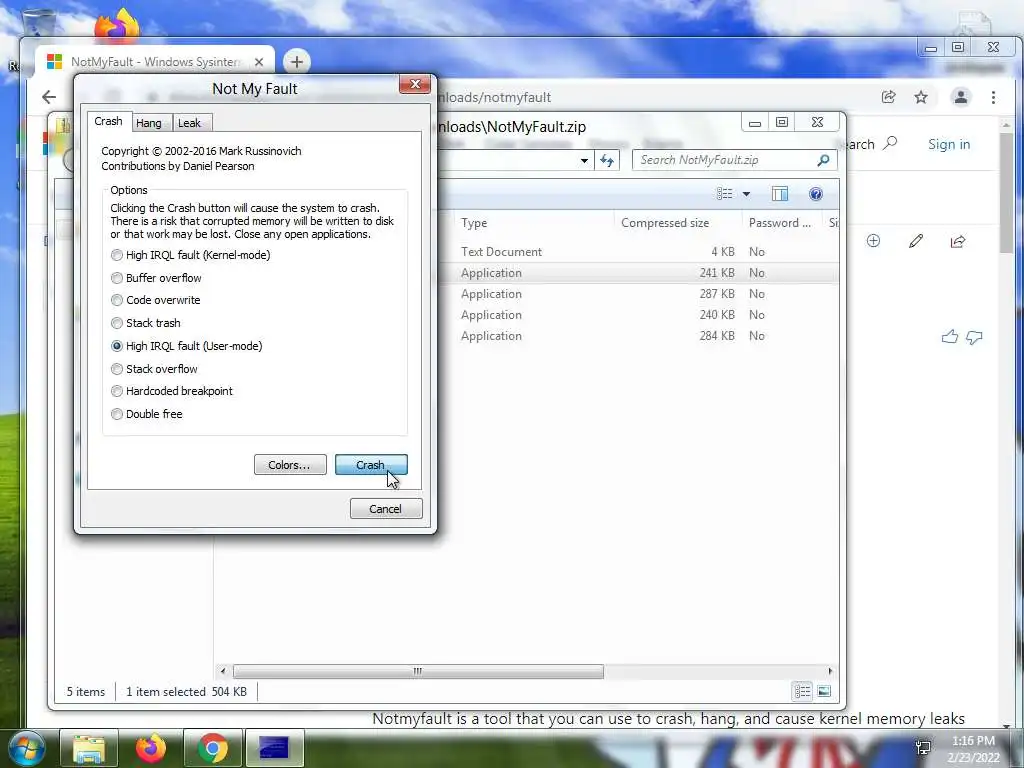Click the NotMyFault browser tab
The image size is (1024, 768).
coord(155,62)
